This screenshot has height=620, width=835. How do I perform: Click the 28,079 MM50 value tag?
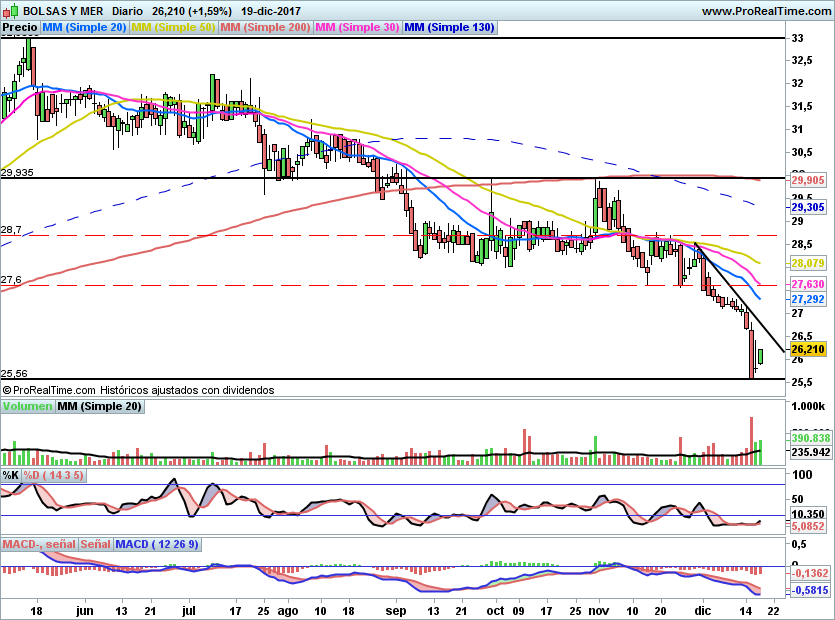pos(808,263)
